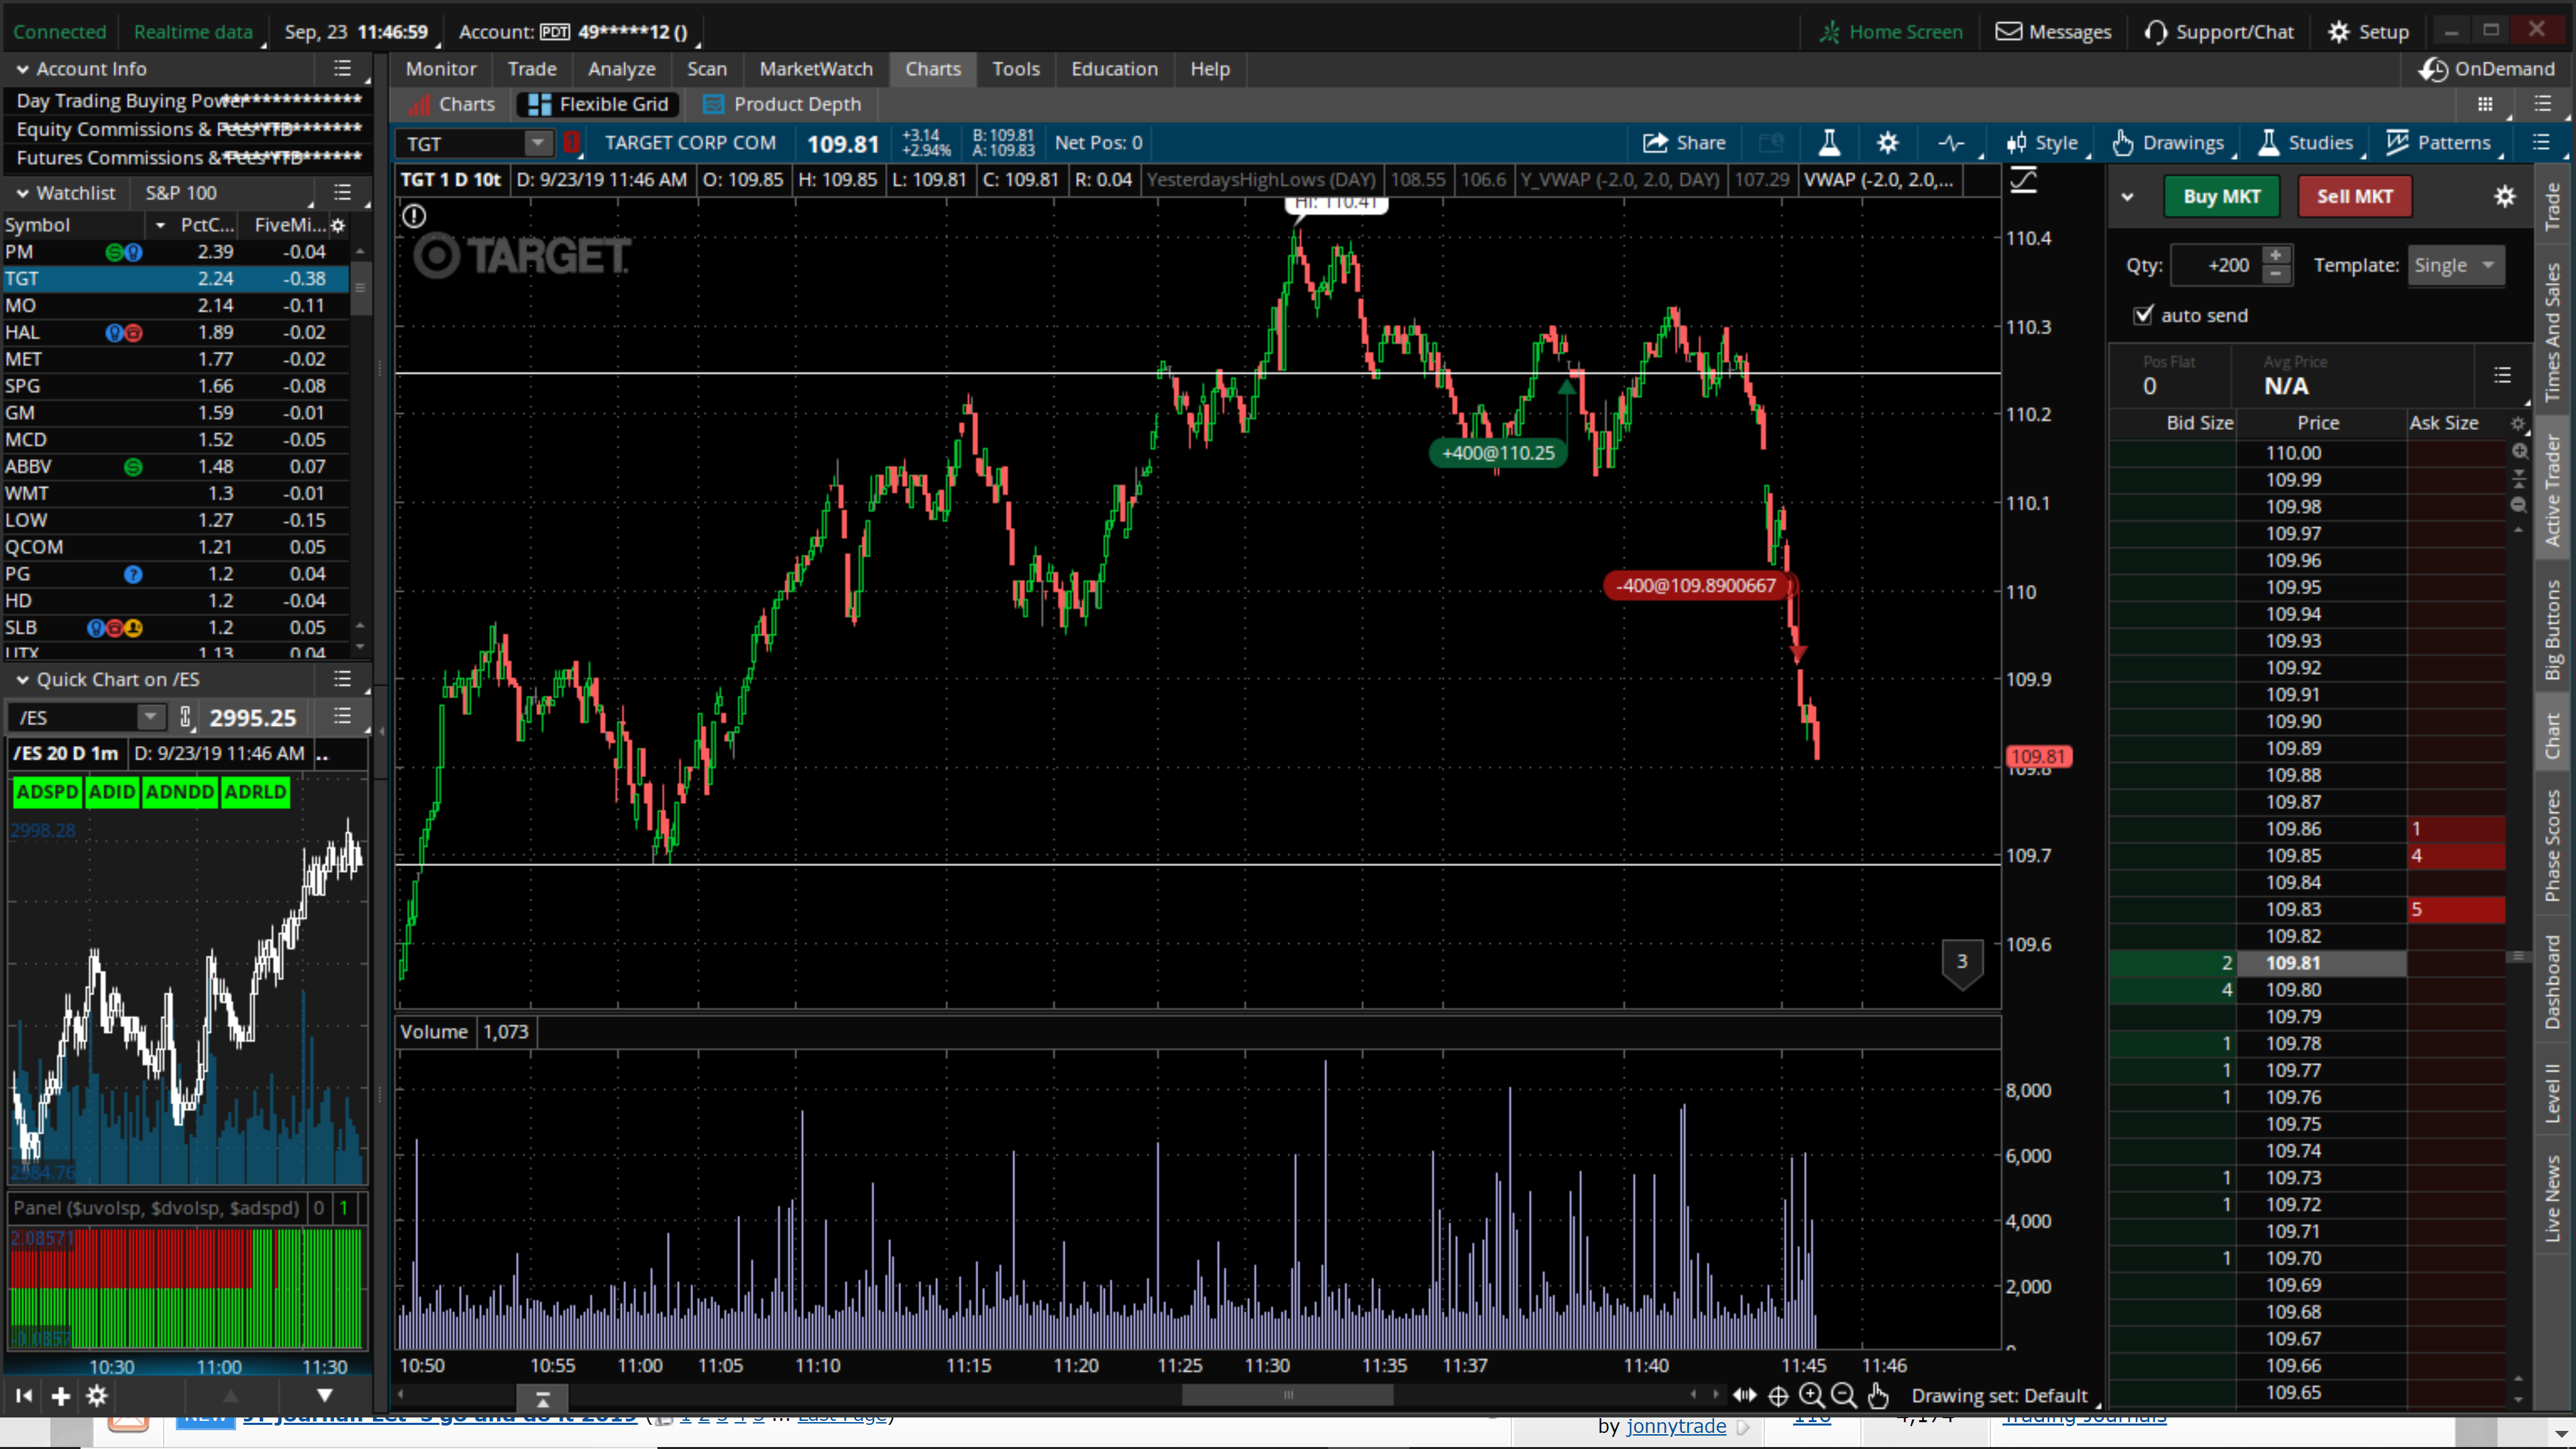Click the -400@109.8900667 order bubble
This screenshot has width=2576, height=1449.
[x=1696, y=586]
